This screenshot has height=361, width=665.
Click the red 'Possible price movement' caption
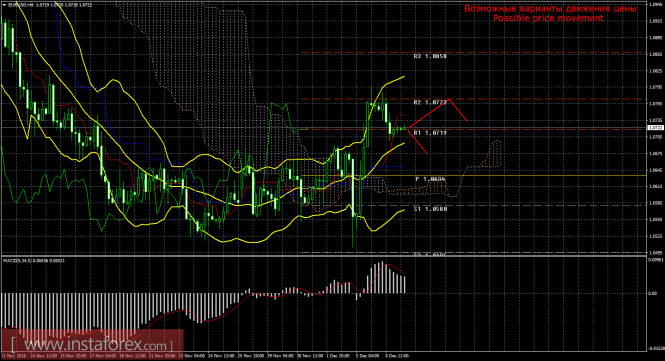pyautogui.click(x=548, y=18)
